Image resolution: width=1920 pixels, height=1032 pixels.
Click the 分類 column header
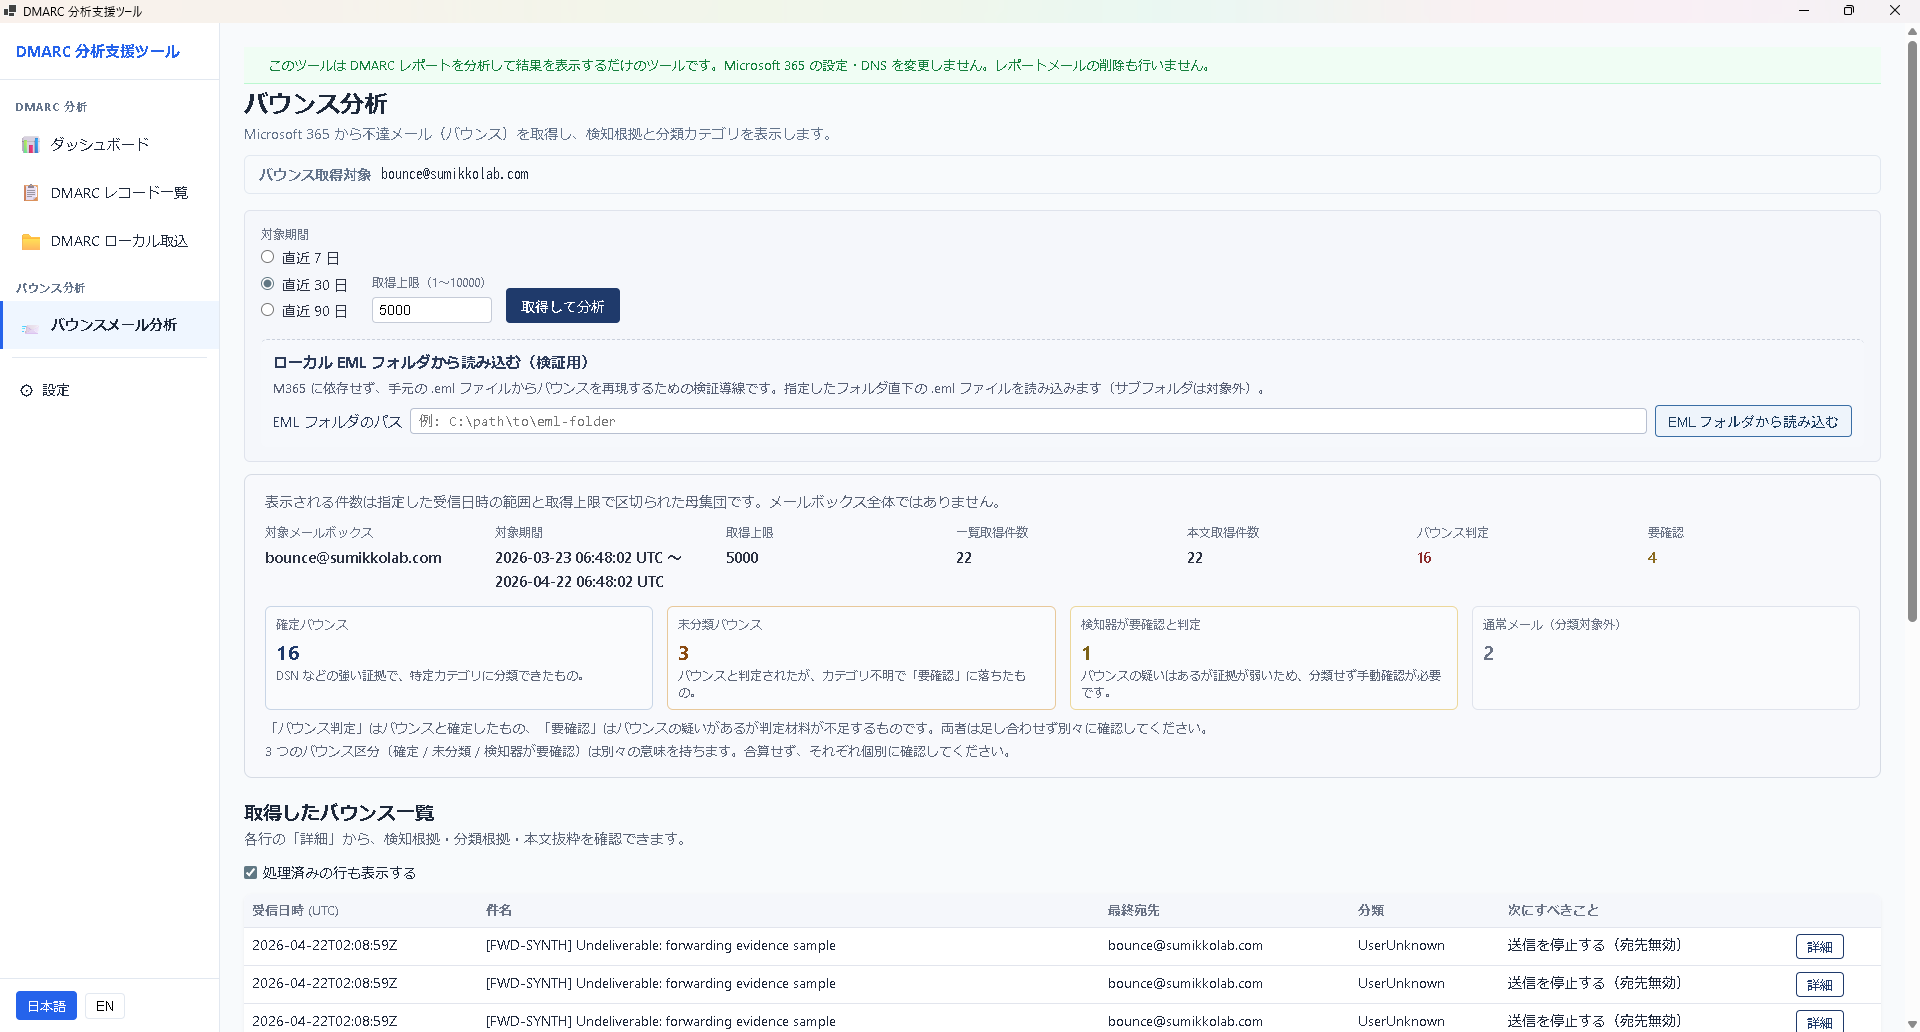pos(1371,911)
